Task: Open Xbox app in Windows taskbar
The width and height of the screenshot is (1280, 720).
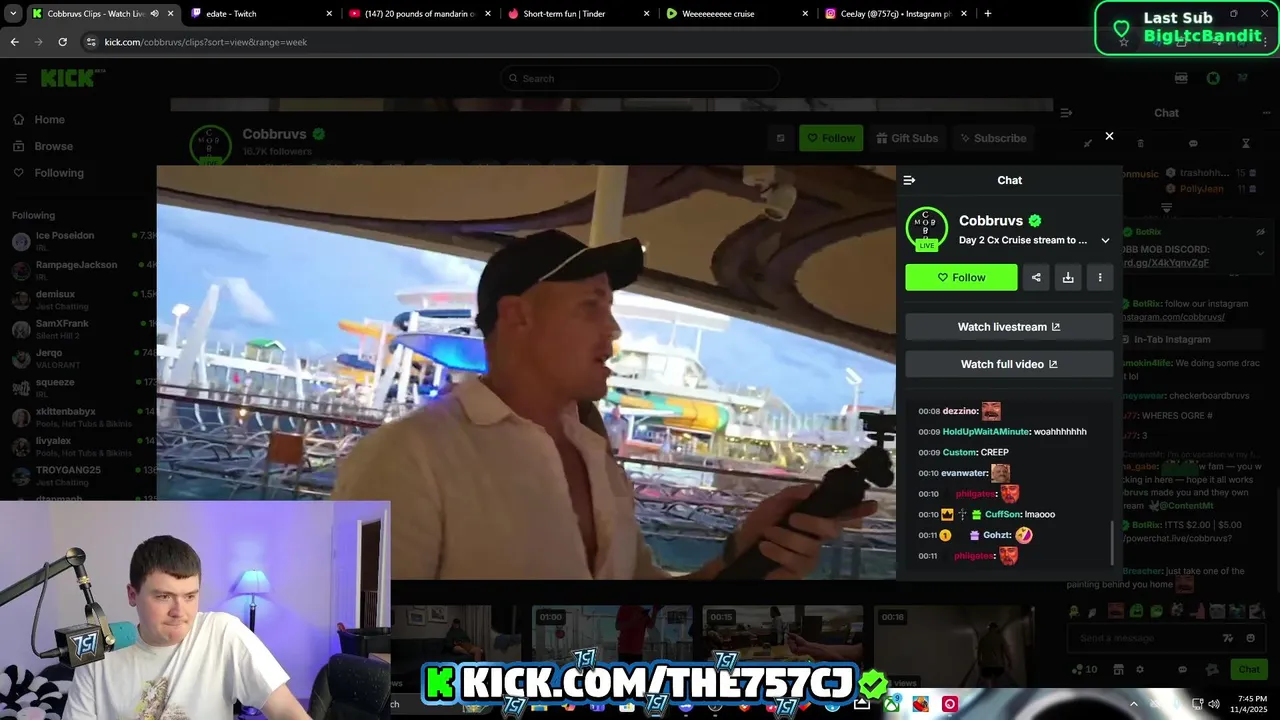Action: tap(890, 704)
